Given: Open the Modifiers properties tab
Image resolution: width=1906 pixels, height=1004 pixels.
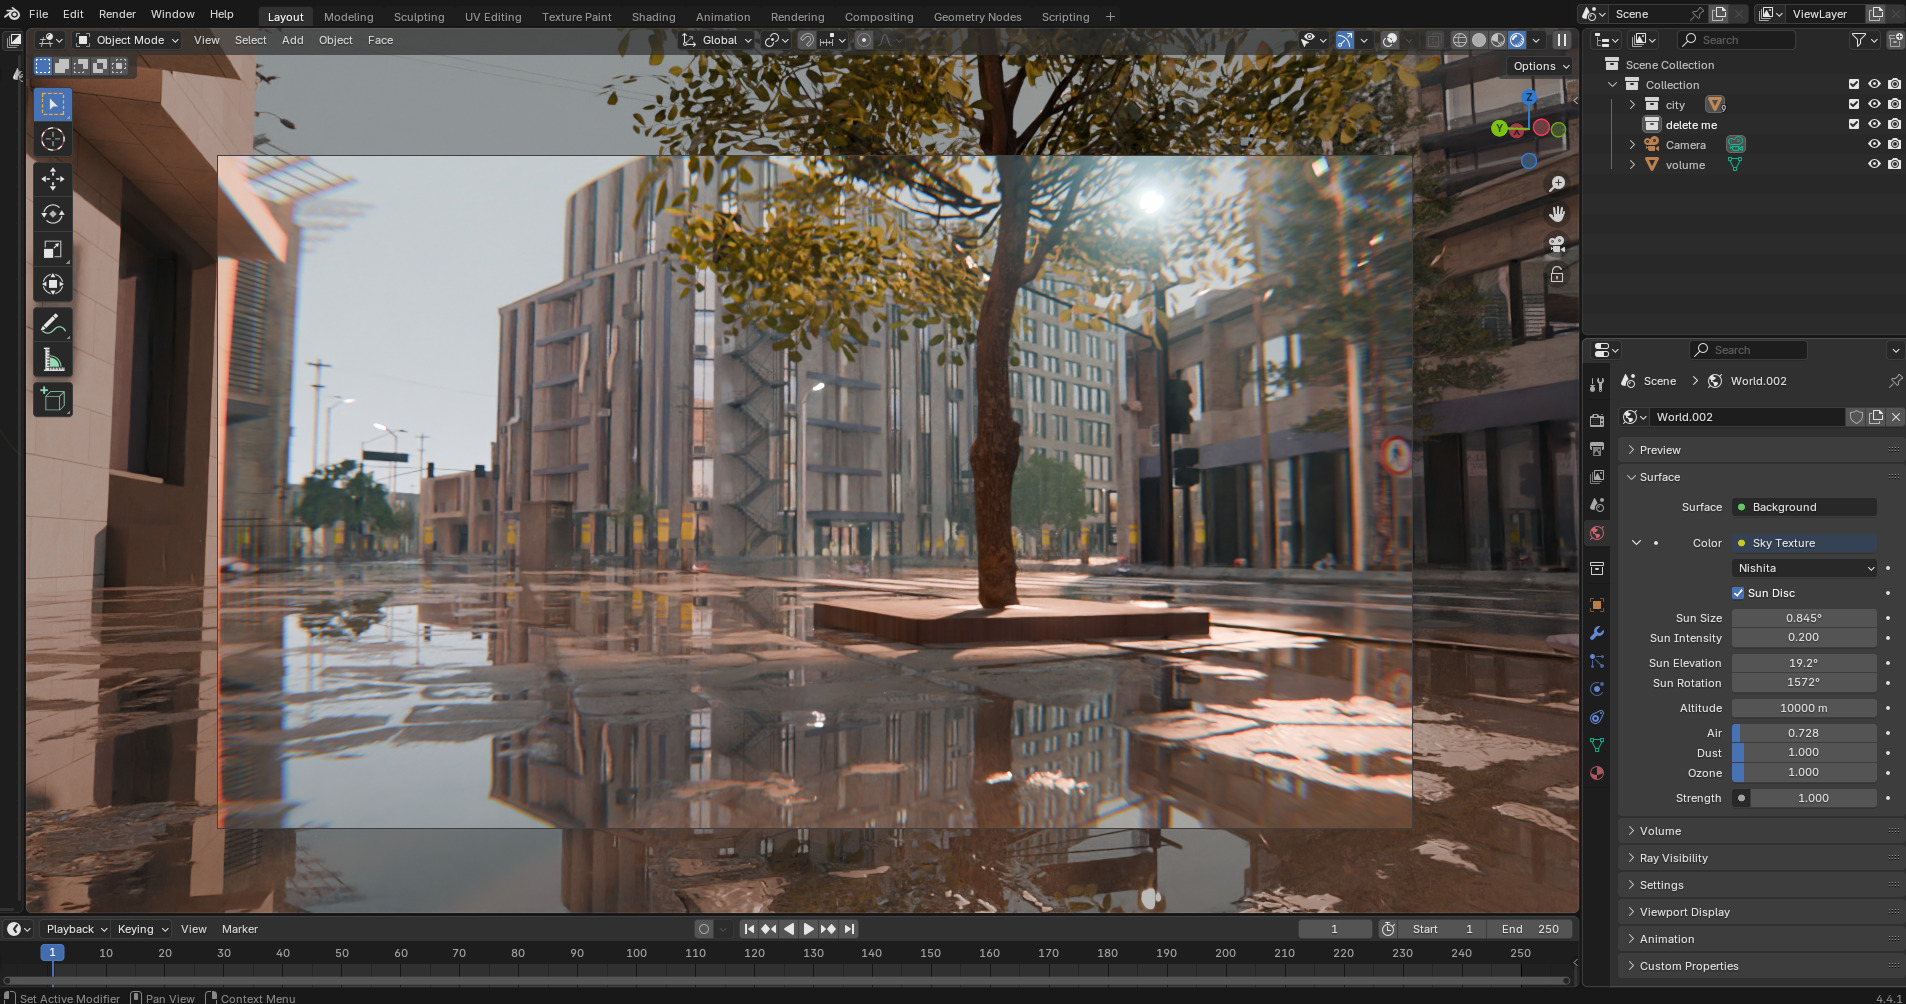Looking at the screenshot, I should 1597,633.
